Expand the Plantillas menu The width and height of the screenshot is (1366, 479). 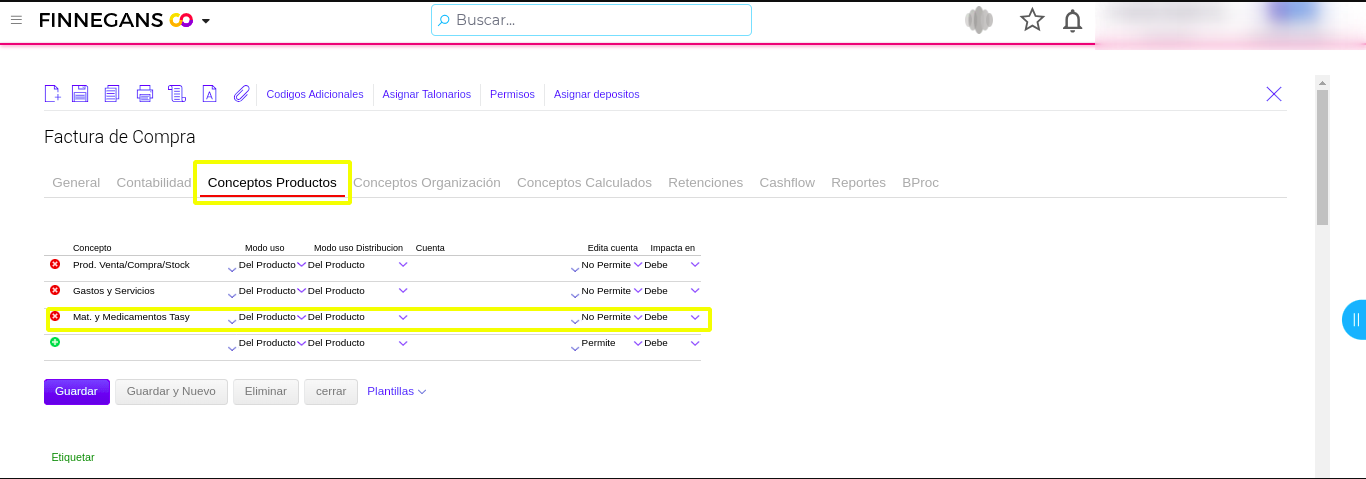pyautogui.click(x=396, y=392)
